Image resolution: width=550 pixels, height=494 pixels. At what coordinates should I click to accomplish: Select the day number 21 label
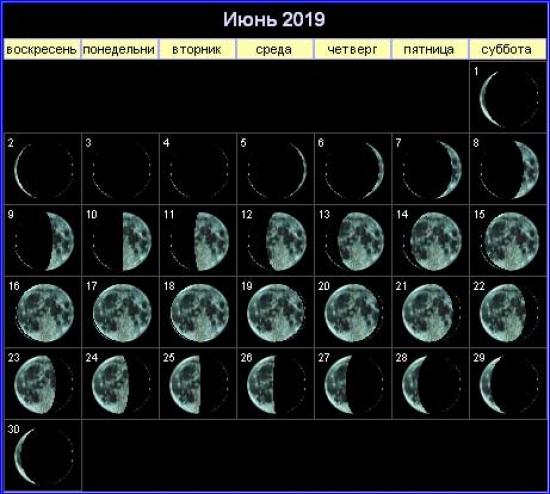pyautogui.click(x=401, y=286)
